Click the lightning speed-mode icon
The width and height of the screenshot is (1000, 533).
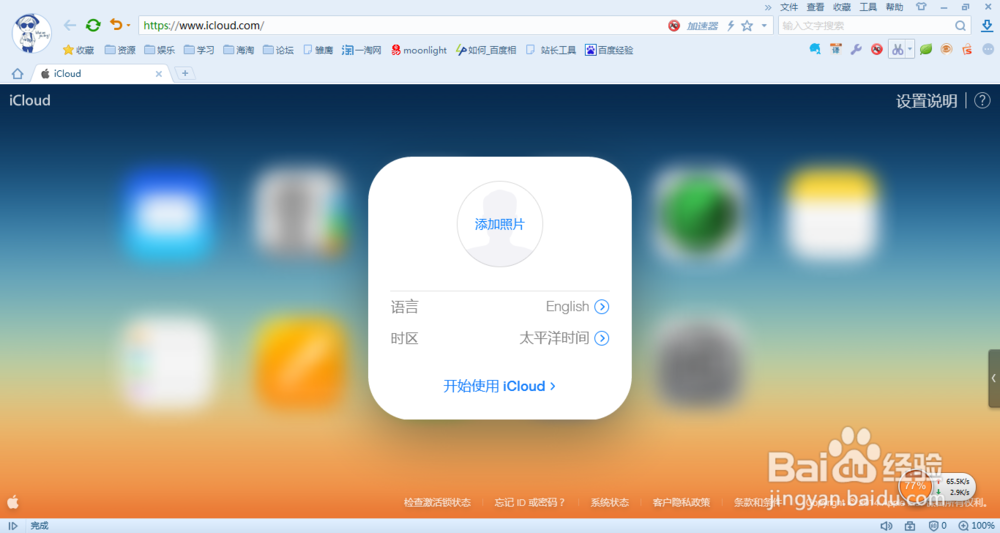click(731, 26)
